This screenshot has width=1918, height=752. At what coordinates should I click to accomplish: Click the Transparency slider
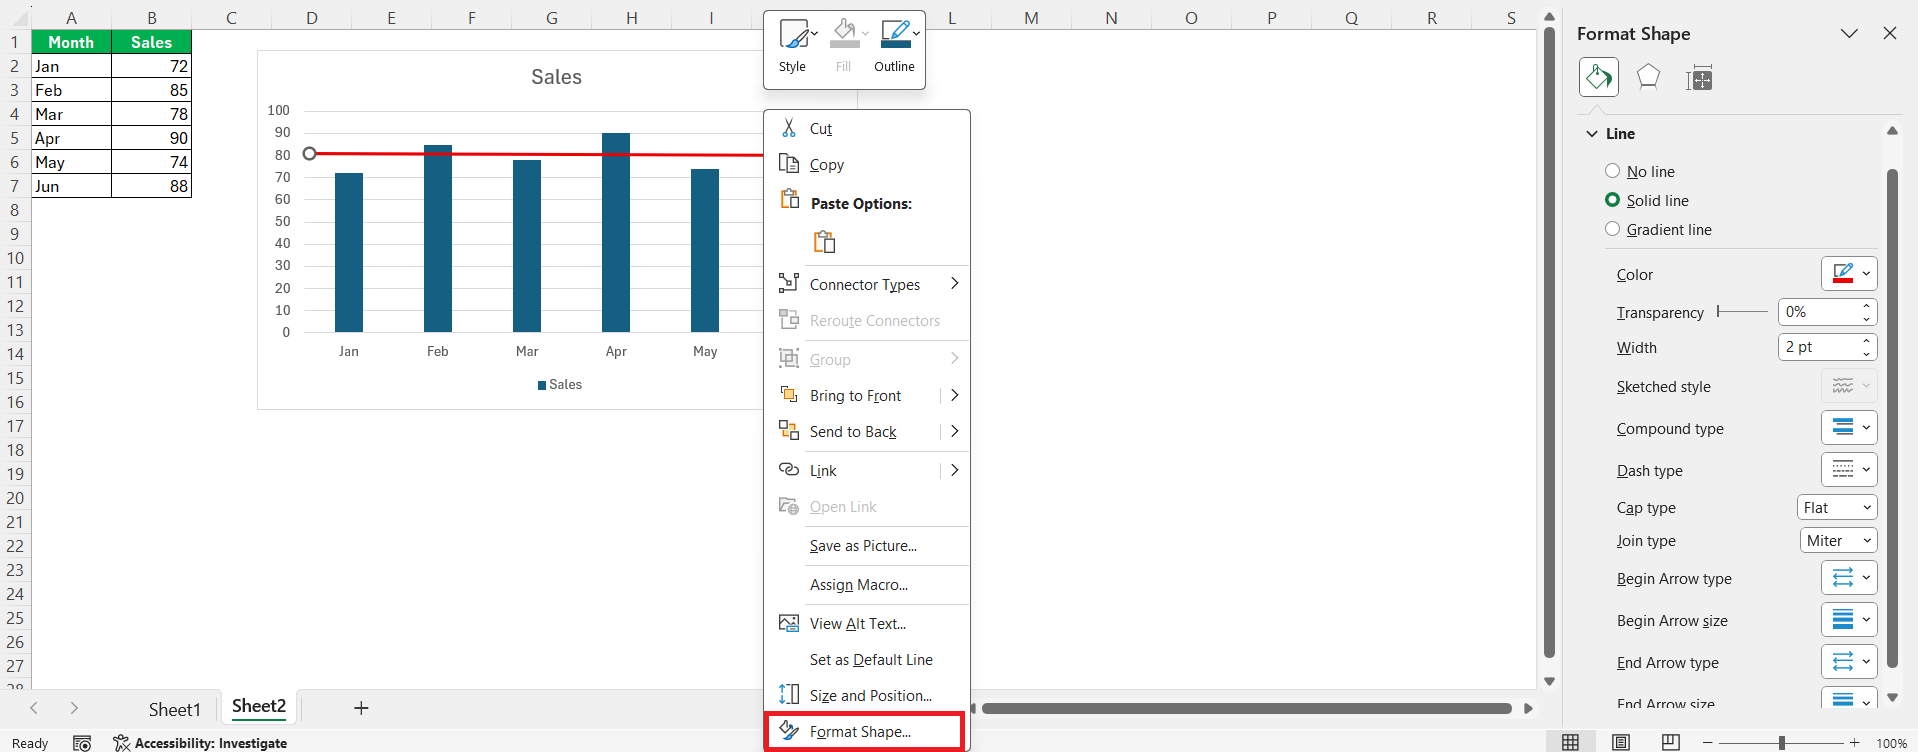pyautogui.click(x=1742, y=312)
